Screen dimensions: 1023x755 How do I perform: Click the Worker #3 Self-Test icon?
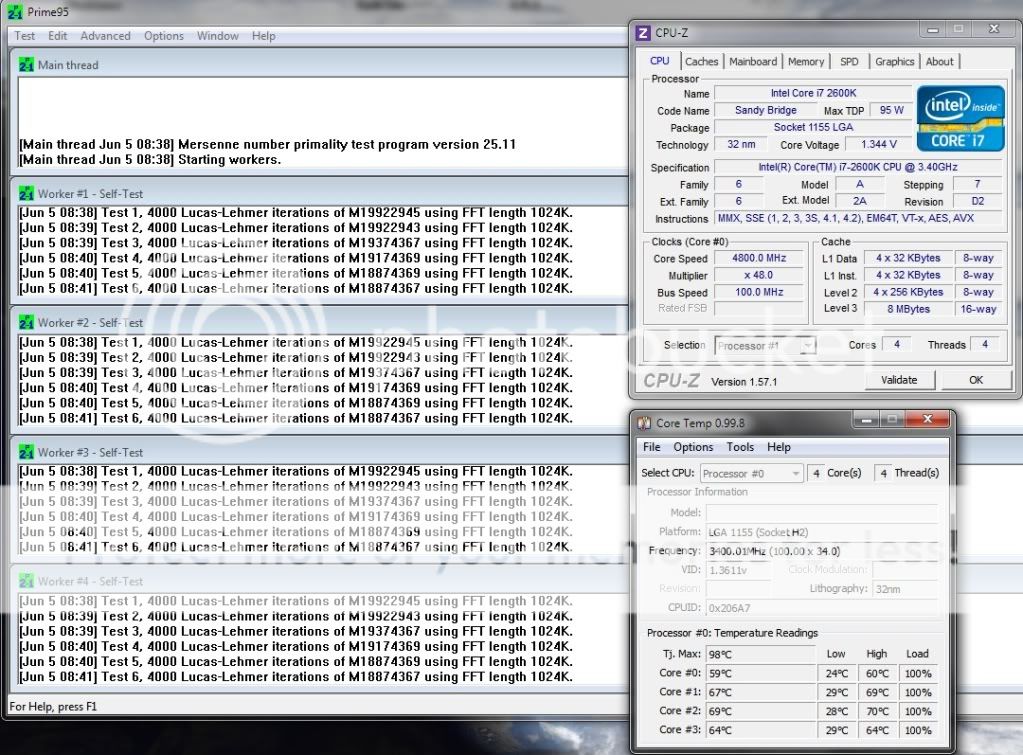26,452
